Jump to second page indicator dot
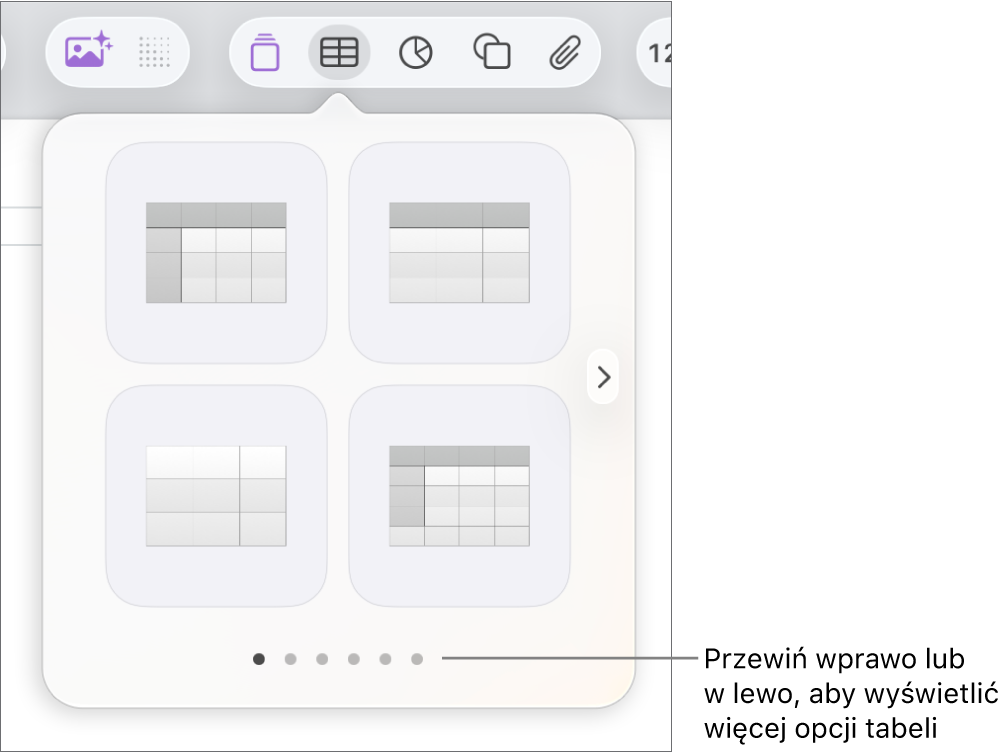Viewport: 1007px width, 753px height. pyautogui.click(x=290, y=659)
